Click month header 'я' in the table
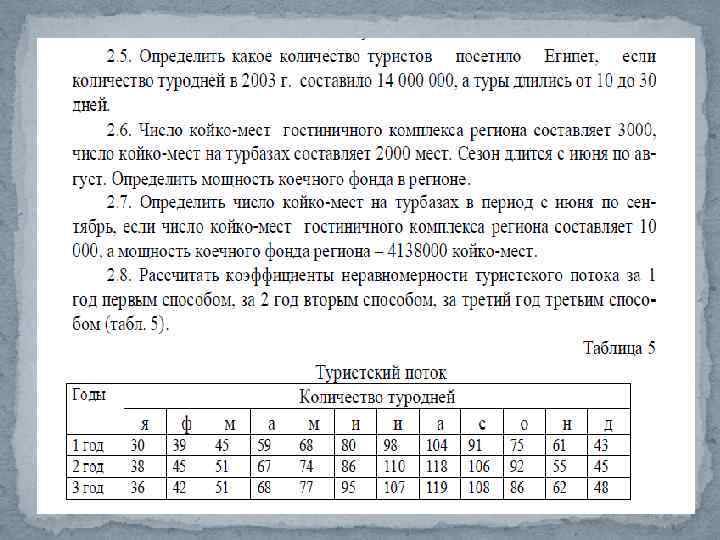The width and height of the screenshot is (720, 540). click(x=144, y=424)
